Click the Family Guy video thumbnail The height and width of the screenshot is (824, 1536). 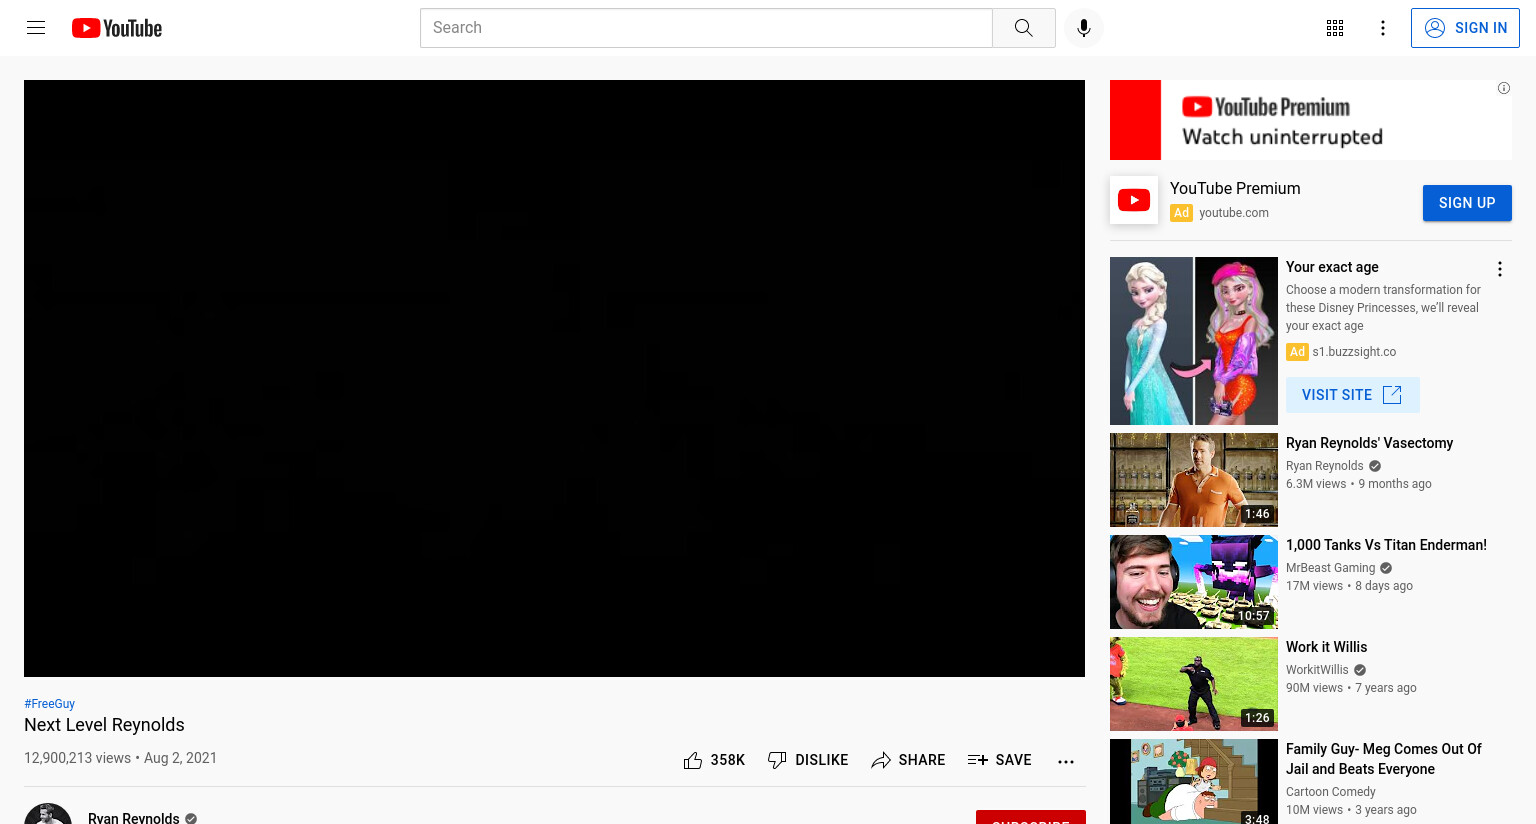[x=1194, y=781]
